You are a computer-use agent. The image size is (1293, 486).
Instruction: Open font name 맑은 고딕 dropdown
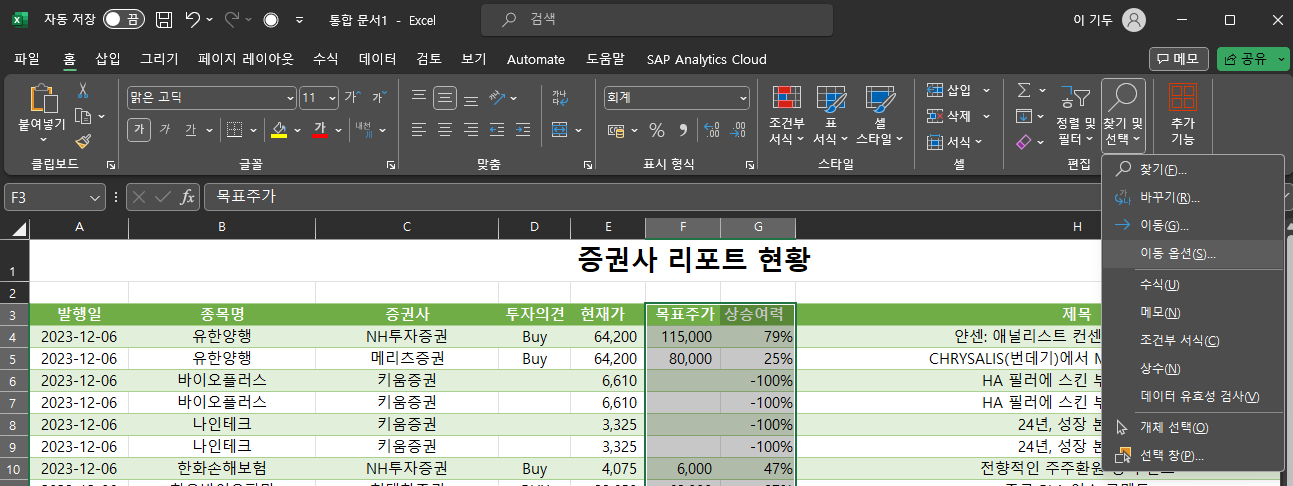coord(290,98)
